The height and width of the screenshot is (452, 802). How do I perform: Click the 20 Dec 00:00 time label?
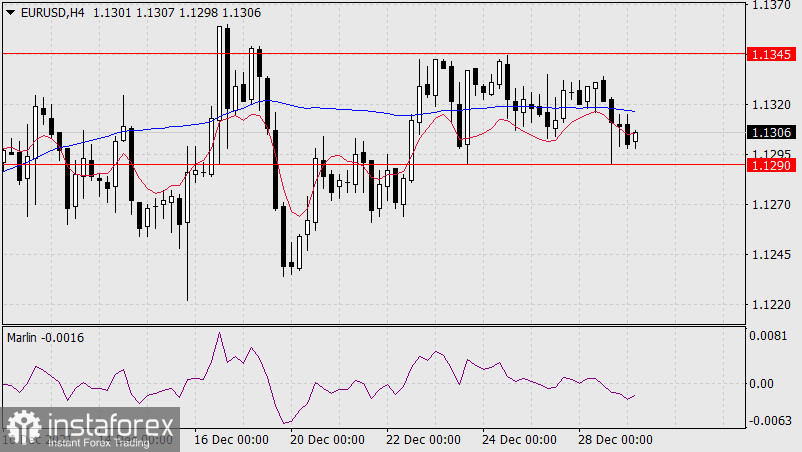pyautogui.click(x=325, y=439)
